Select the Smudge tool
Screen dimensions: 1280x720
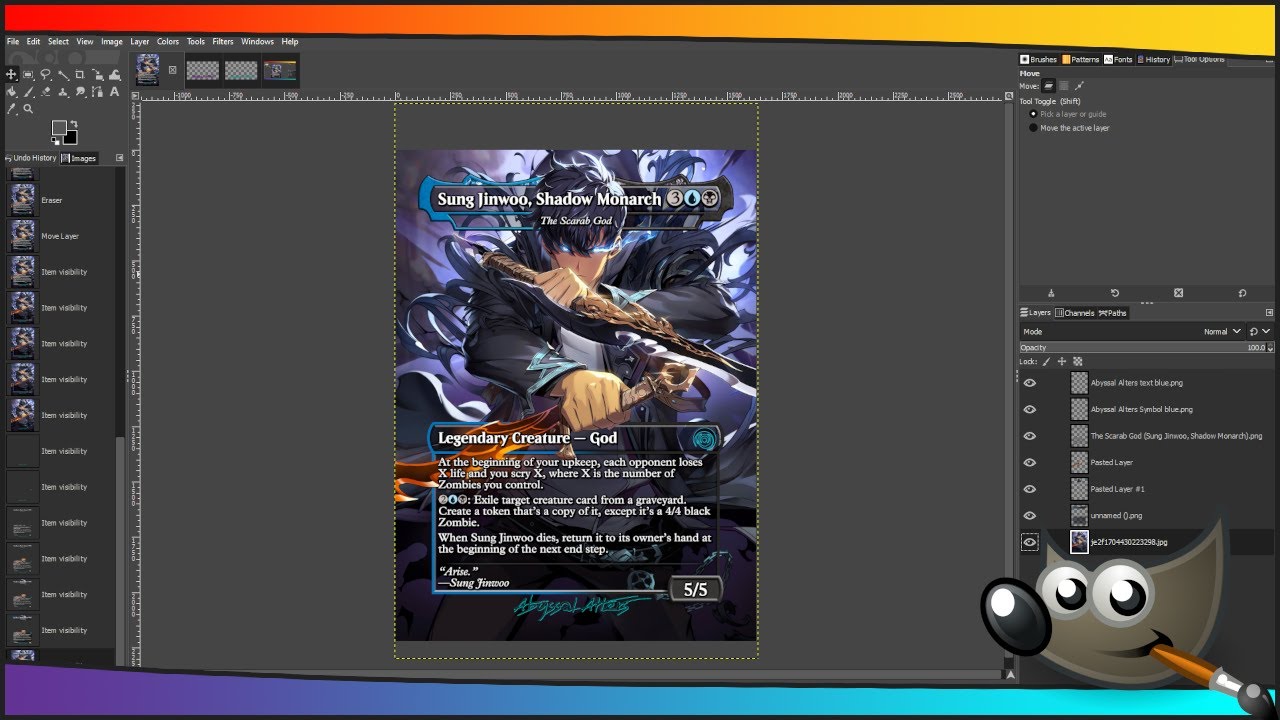(80, 92)
